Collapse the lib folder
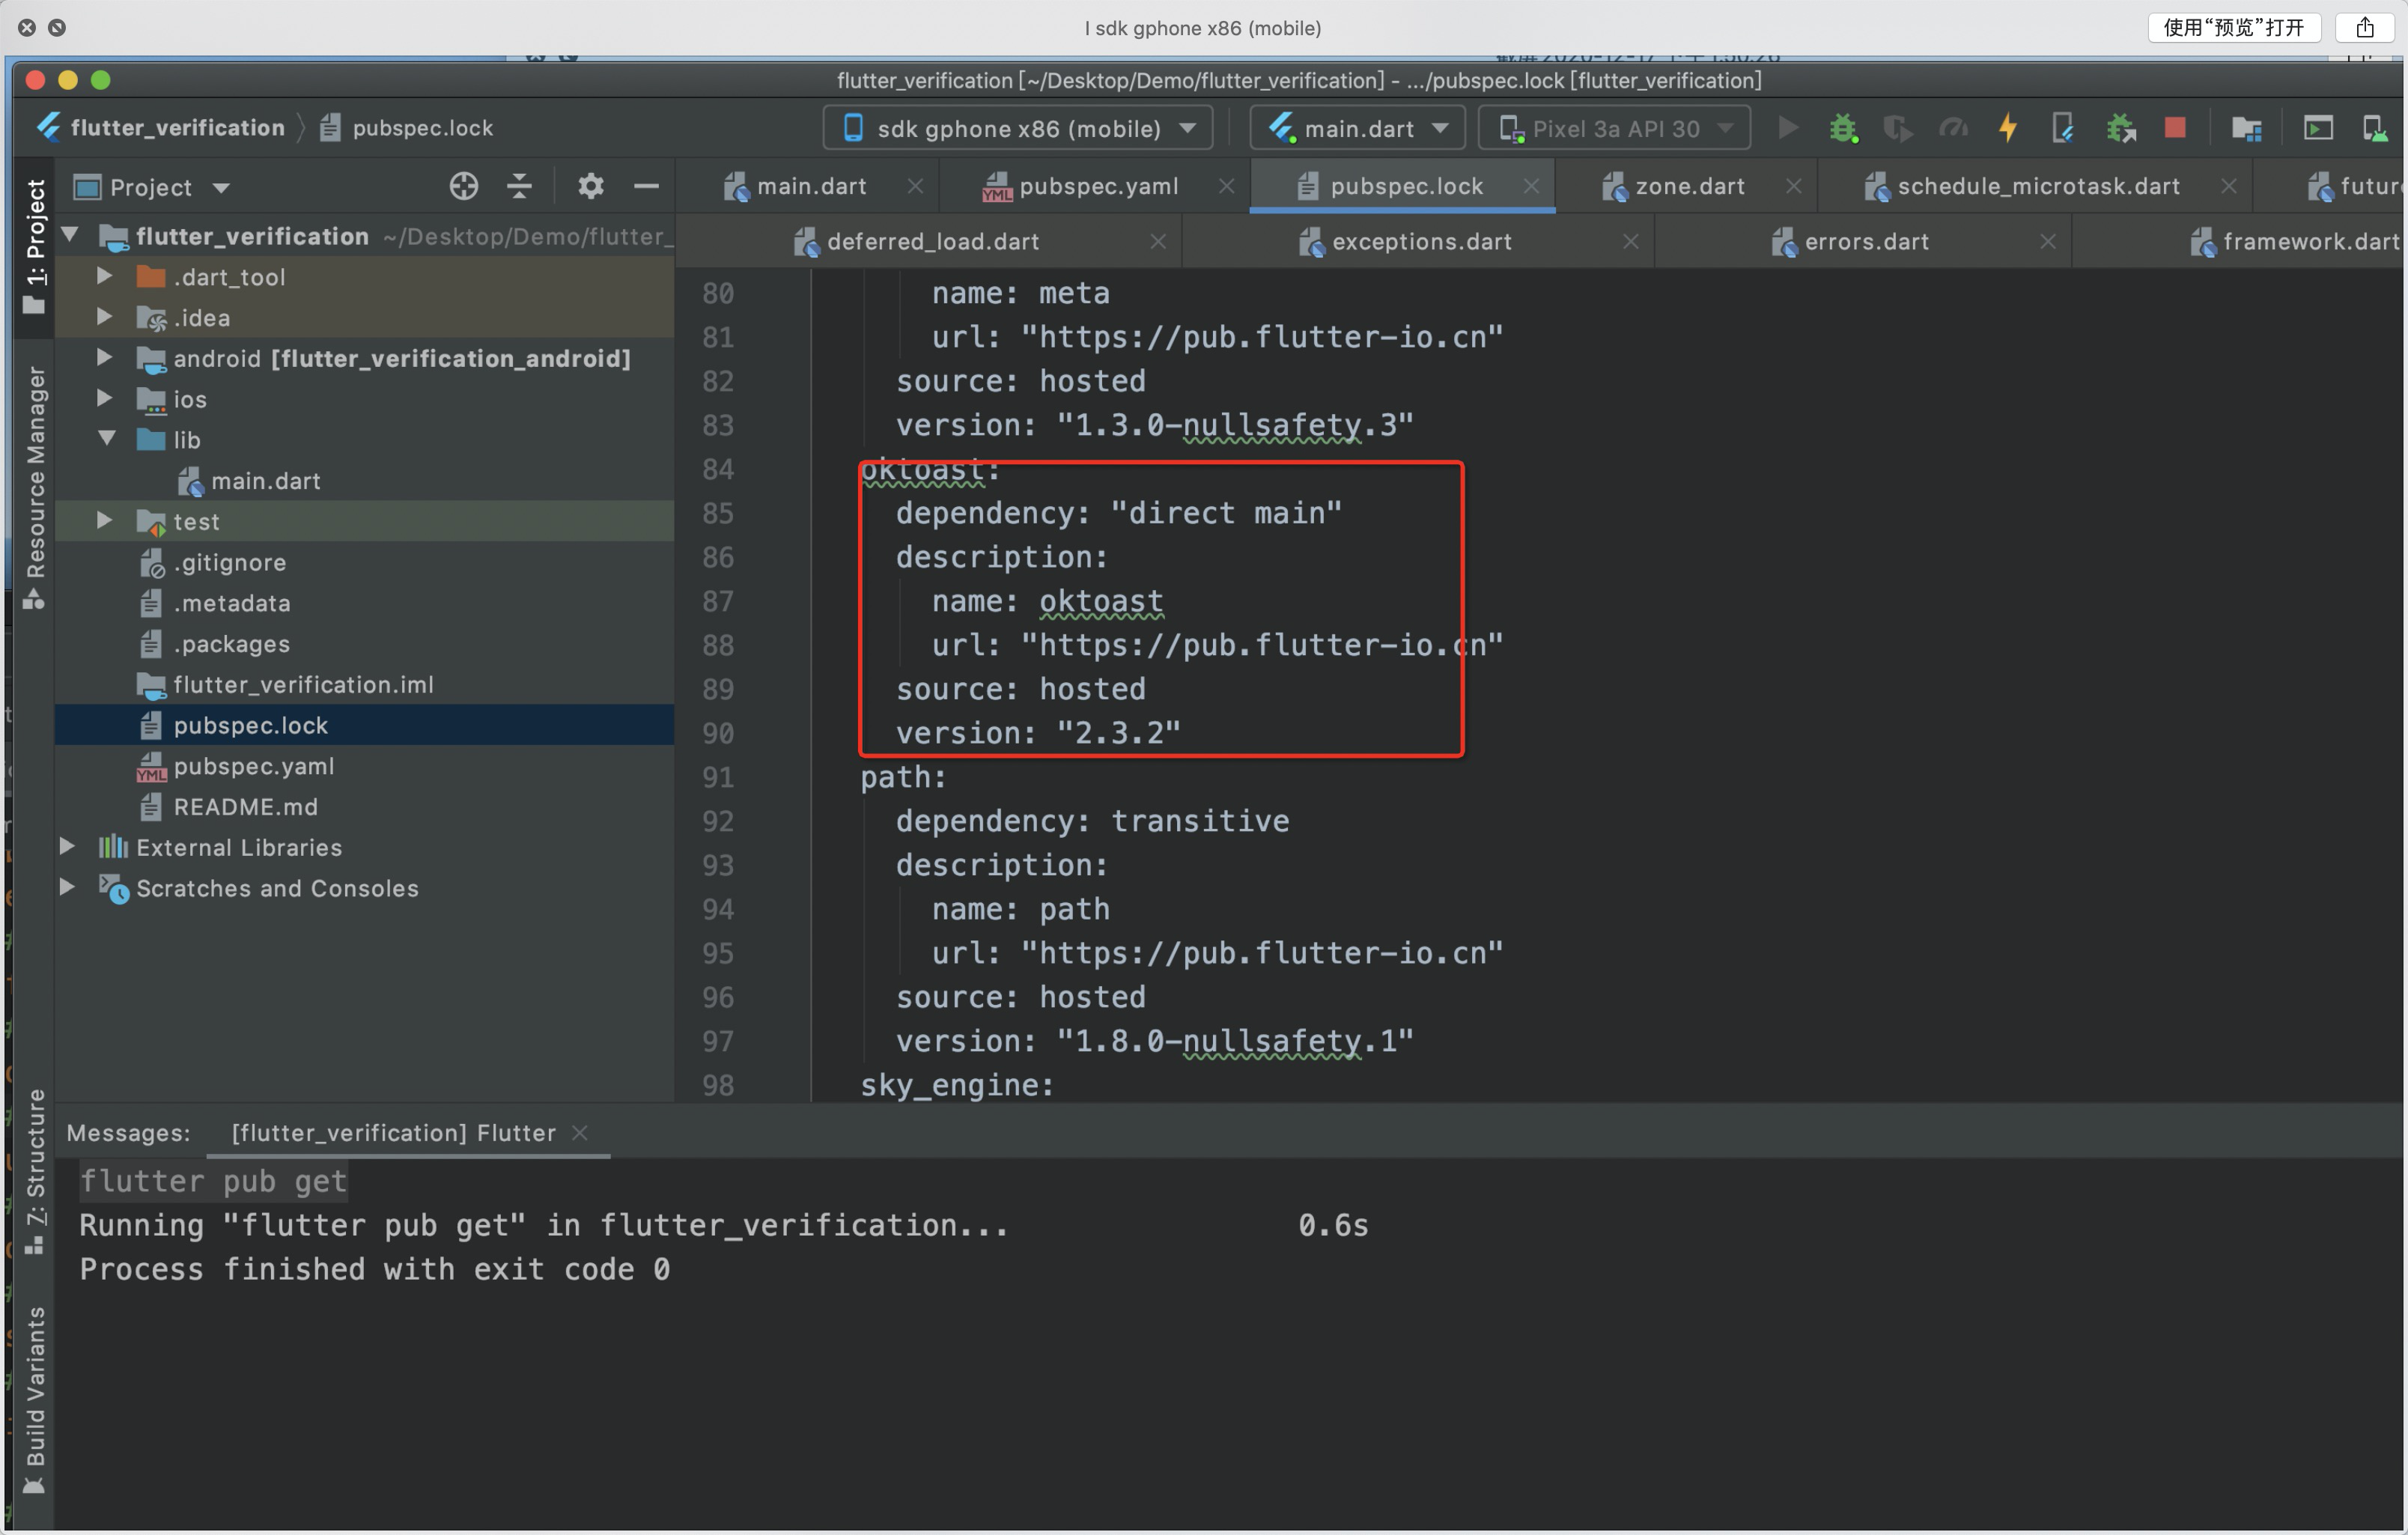Viewport: 2408px width, 1535px height. (x=106, y=439)
